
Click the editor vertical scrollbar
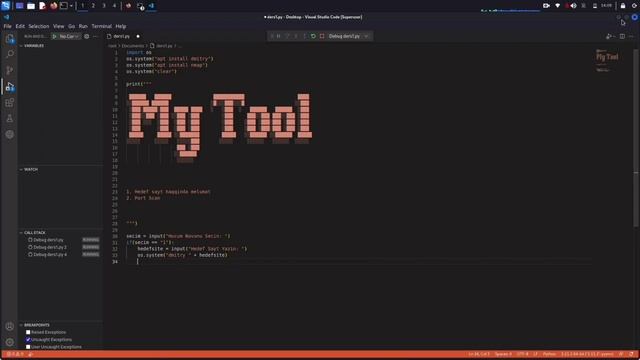(636, 139)
